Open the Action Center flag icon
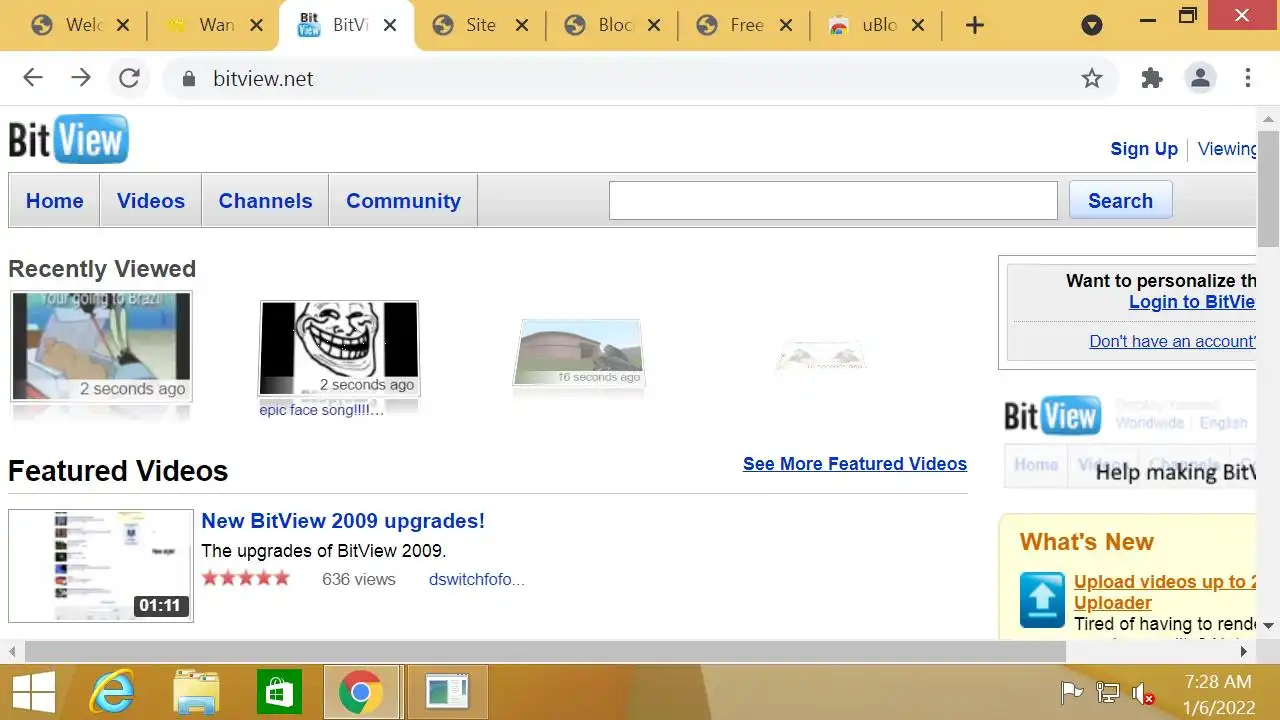 (x=1072, y=692)
